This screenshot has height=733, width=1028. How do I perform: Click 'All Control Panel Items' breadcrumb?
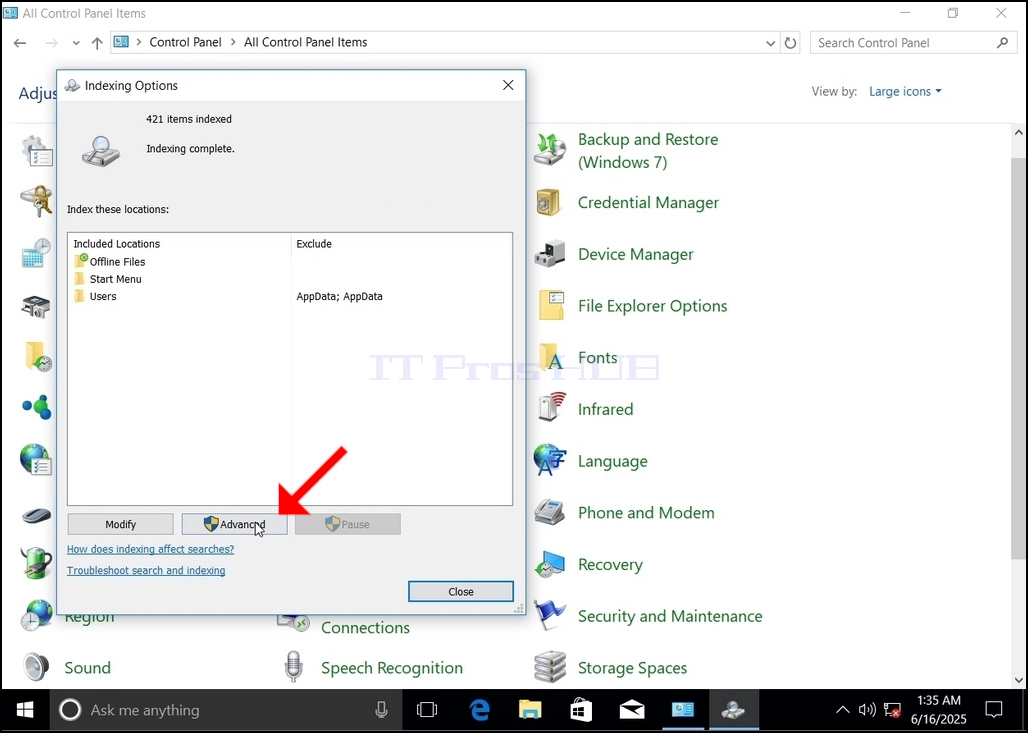(306, 42)
